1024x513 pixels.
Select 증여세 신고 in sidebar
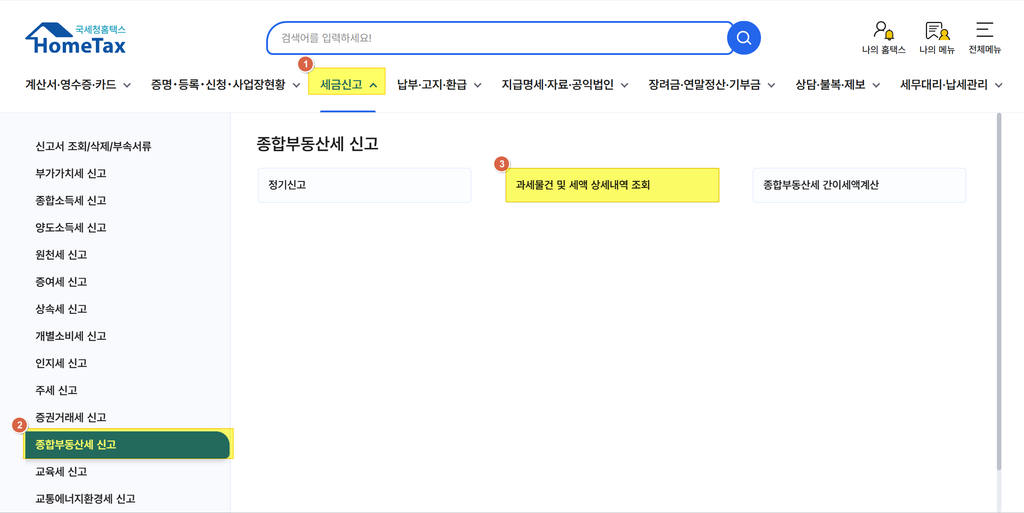[x=61, y=282]
